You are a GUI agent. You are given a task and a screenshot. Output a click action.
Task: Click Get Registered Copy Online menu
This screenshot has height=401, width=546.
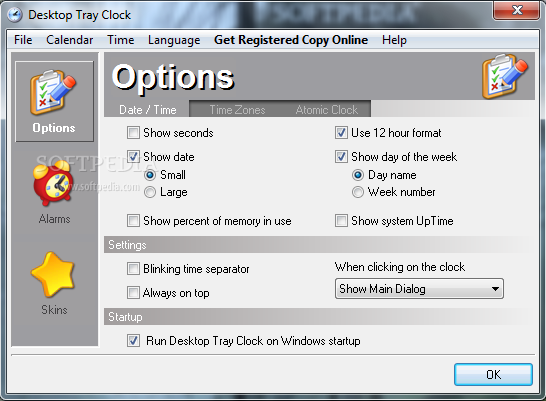291,40
